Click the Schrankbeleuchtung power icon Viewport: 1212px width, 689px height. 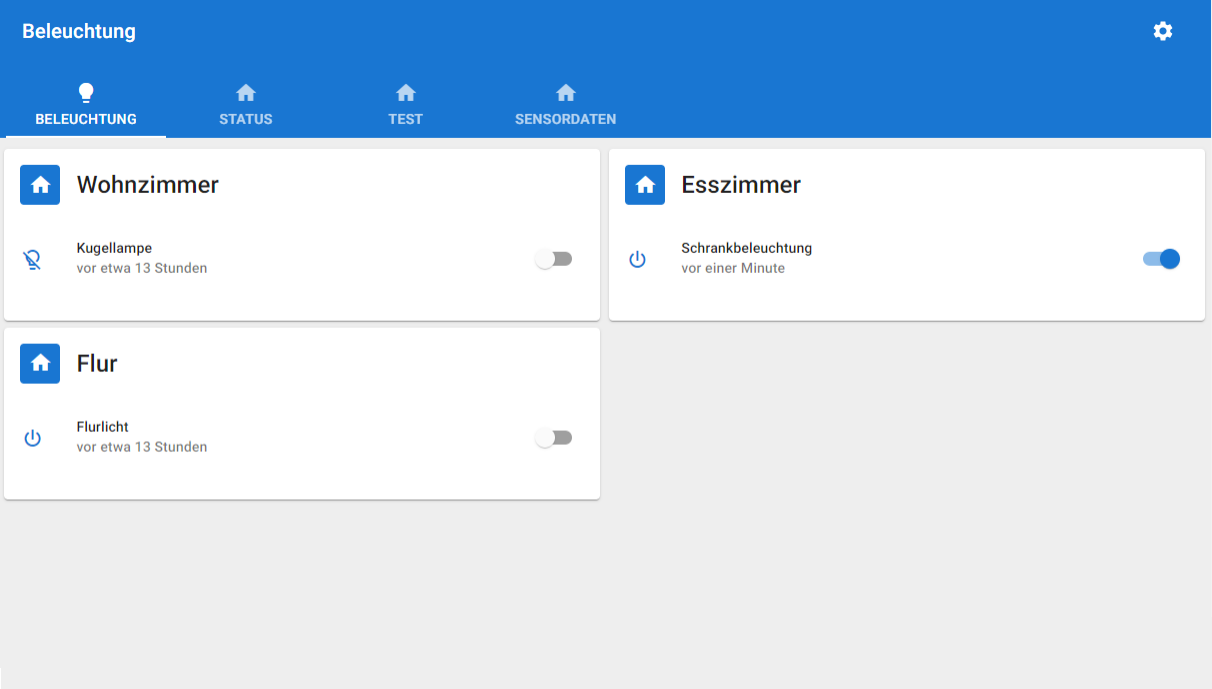(x=637, y=260)
